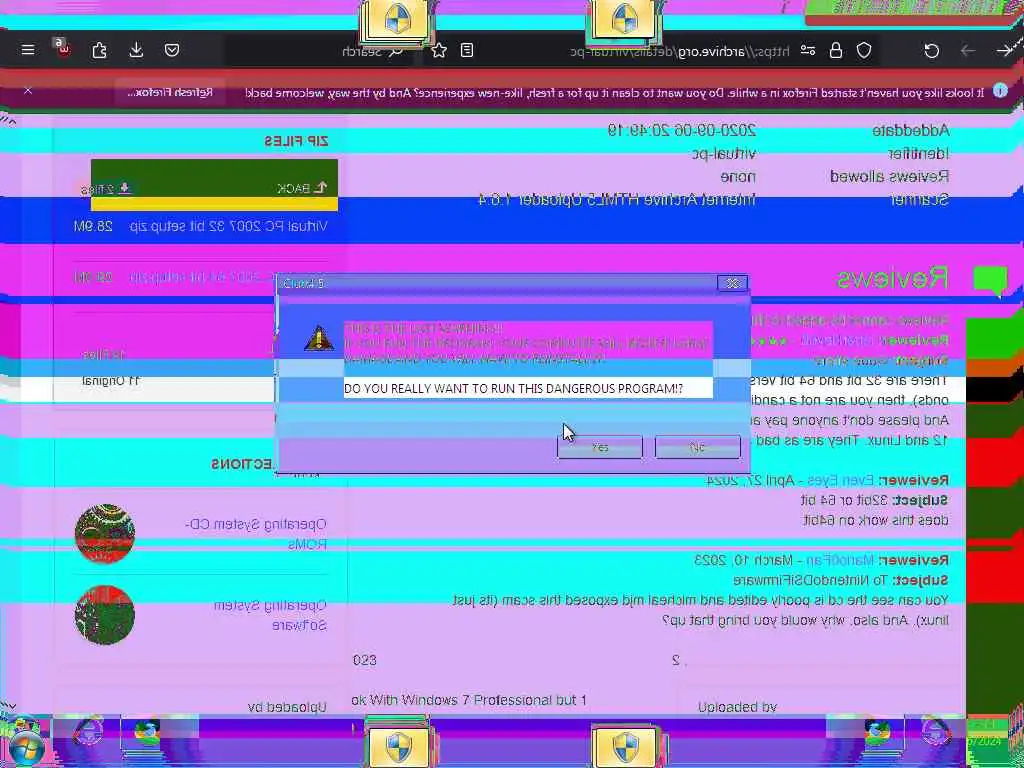Click the padlock site security icon

click(x=835, y=50)
